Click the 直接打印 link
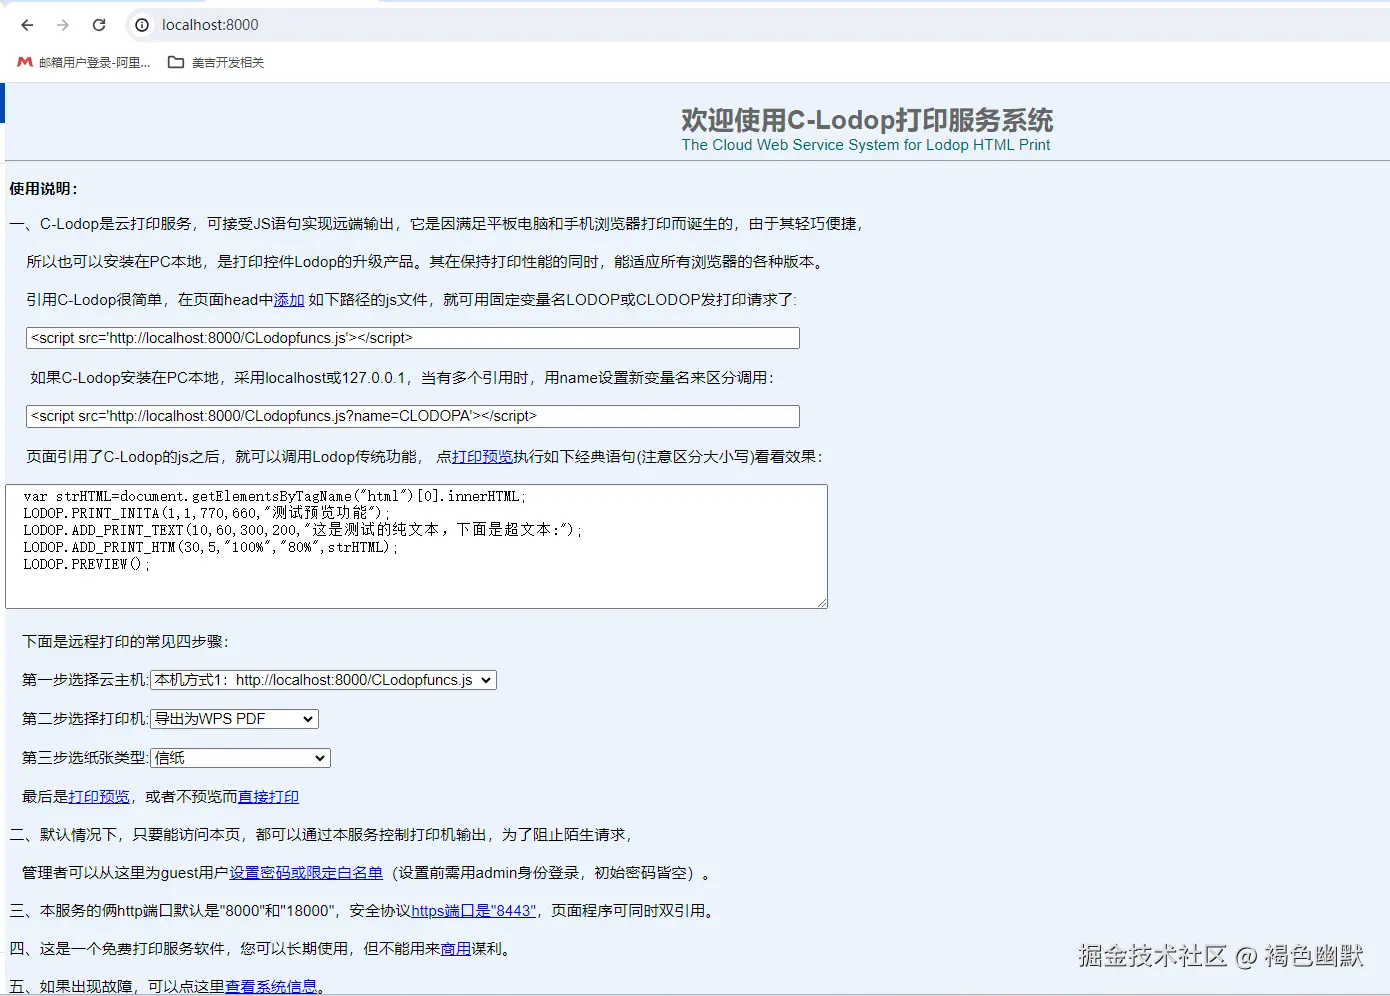 point(268,796)
